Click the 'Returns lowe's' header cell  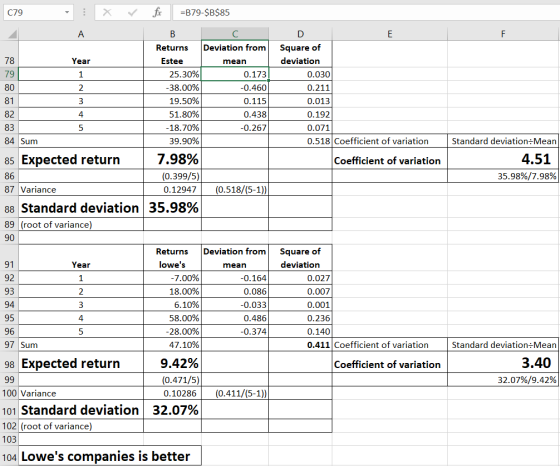coord(172,258)
